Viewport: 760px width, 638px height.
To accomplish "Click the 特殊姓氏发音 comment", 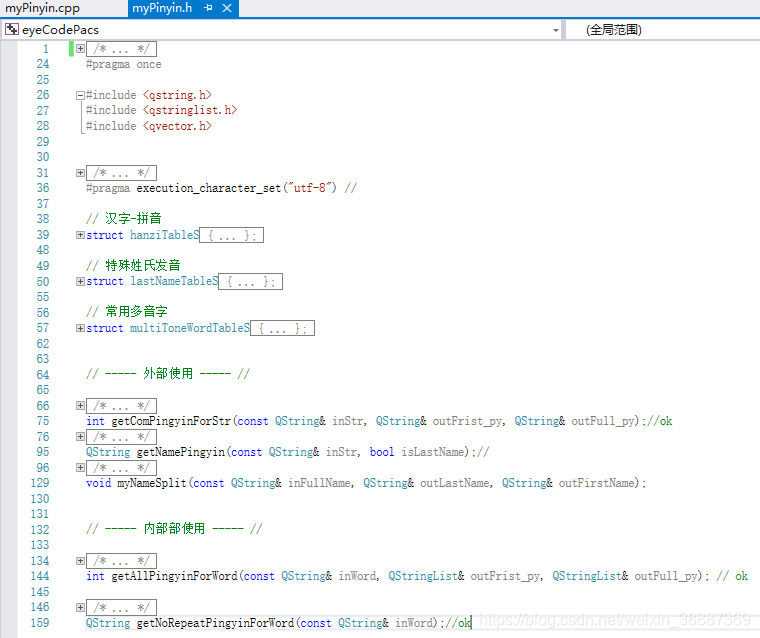I will point(133,265).
